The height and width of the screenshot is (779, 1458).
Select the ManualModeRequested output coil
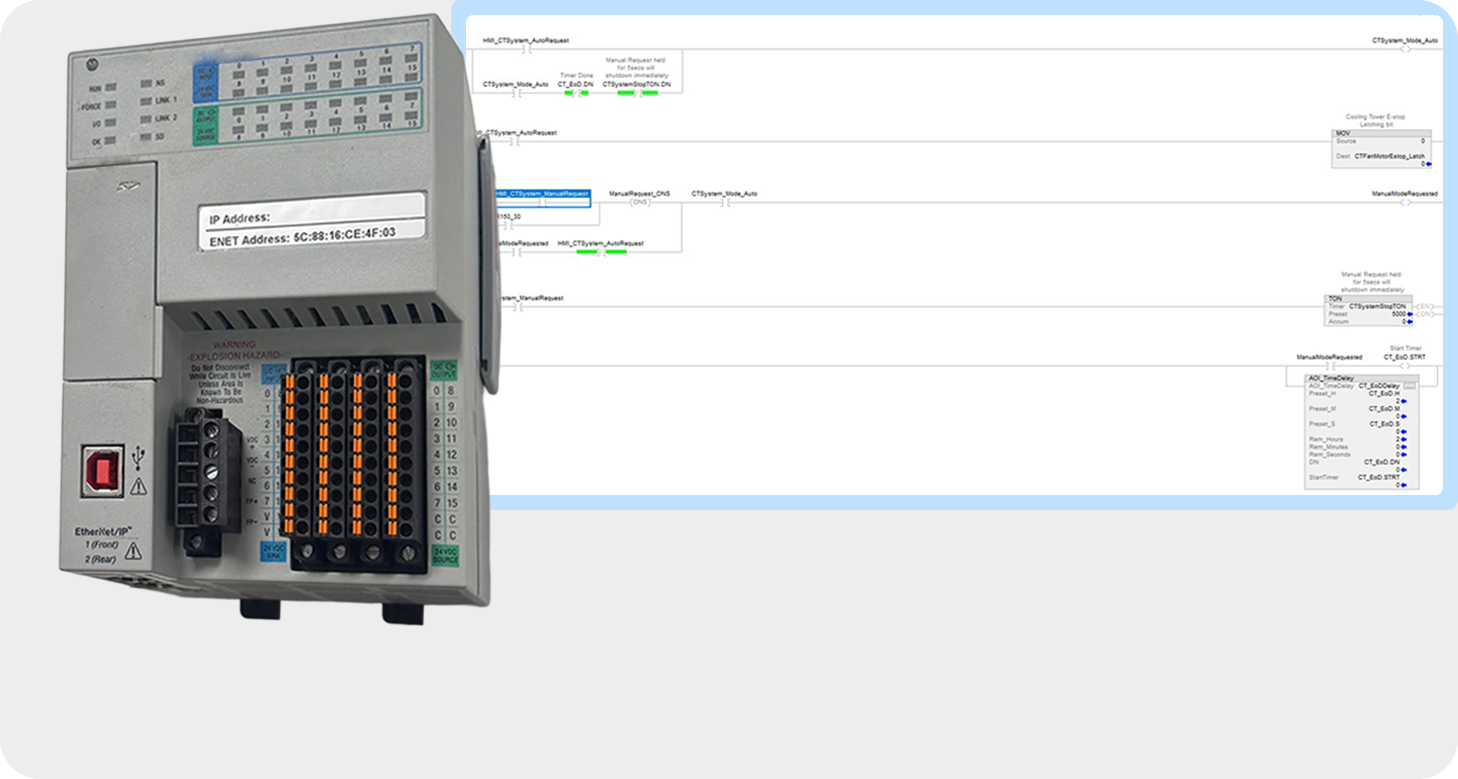(x=1404, y=202)
